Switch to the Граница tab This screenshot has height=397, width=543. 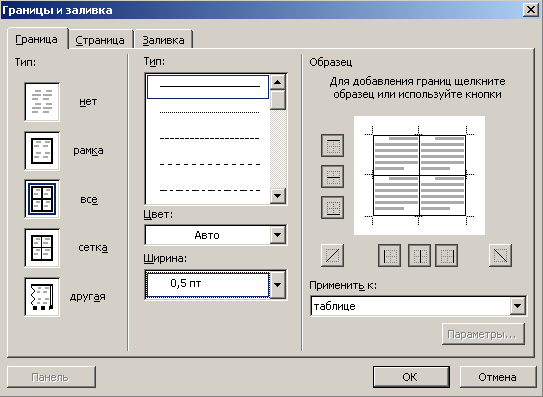(37, 39)
